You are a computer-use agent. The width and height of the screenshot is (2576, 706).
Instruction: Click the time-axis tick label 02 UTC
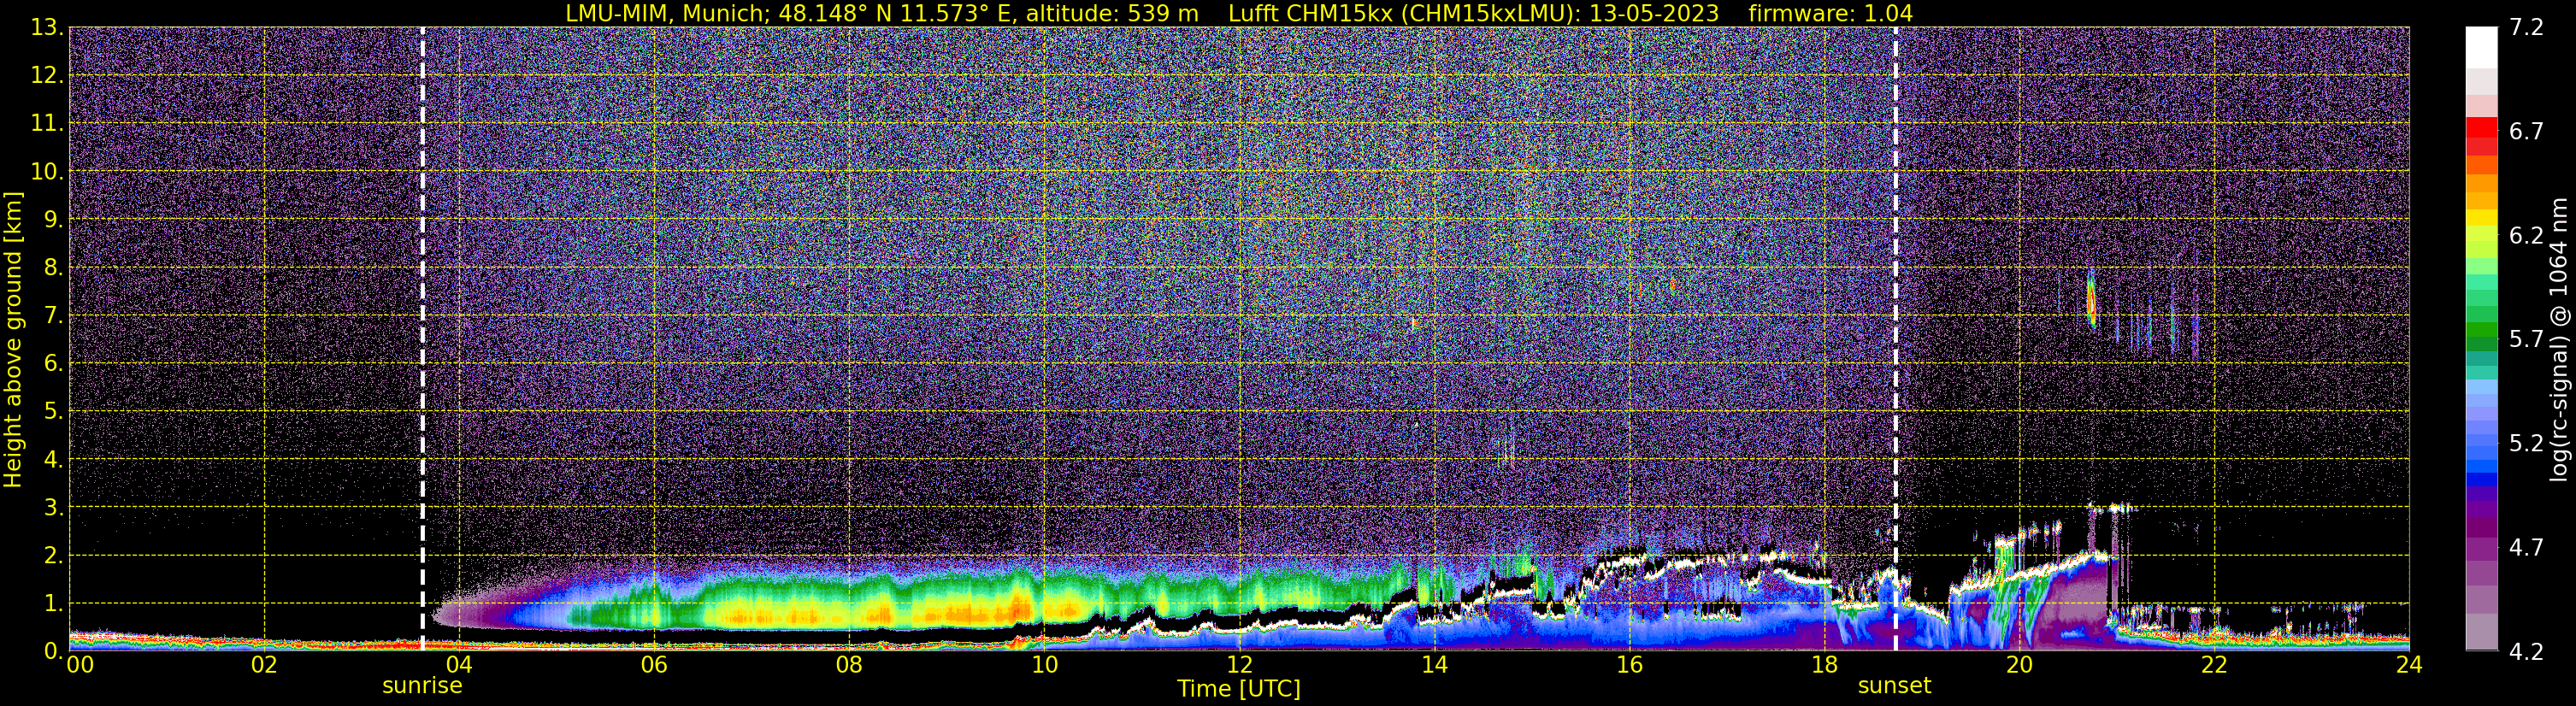point(264,666)
